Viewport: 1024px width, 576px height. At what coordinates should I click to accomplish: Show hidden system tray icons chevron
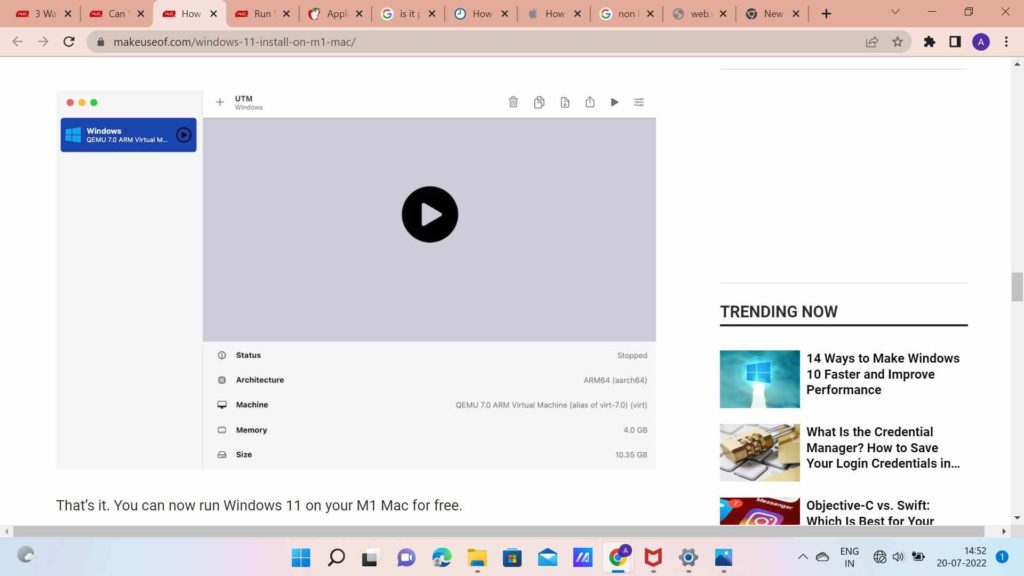(803, 556)
